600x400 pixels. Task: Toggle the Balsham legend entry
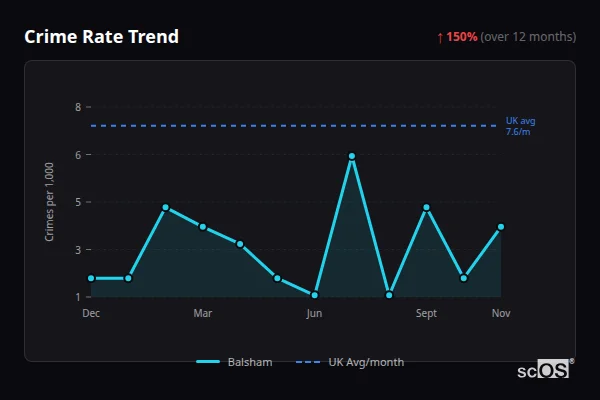[234, 362]
